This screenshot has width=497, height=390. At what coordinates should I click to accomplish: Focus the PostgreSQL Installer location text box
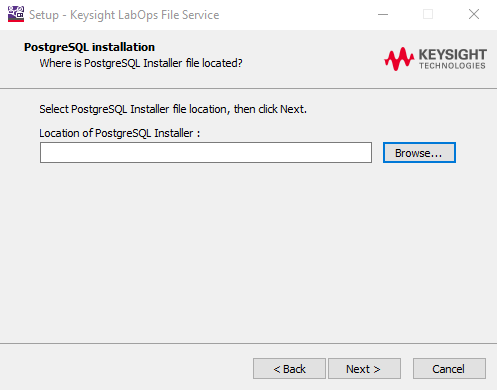click(206, 153)
